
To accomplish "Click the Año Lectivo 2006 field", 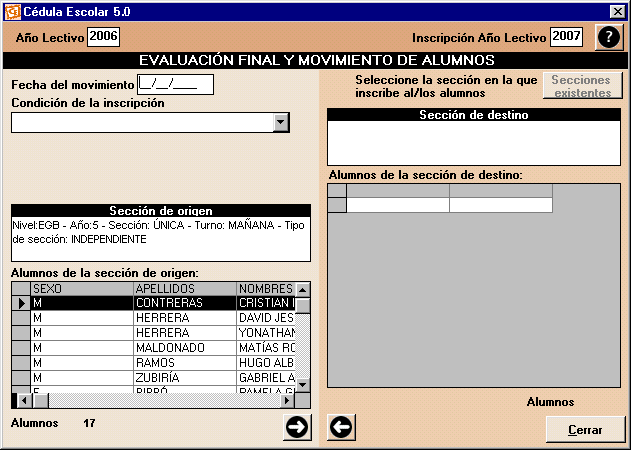I will coord(103,37).
